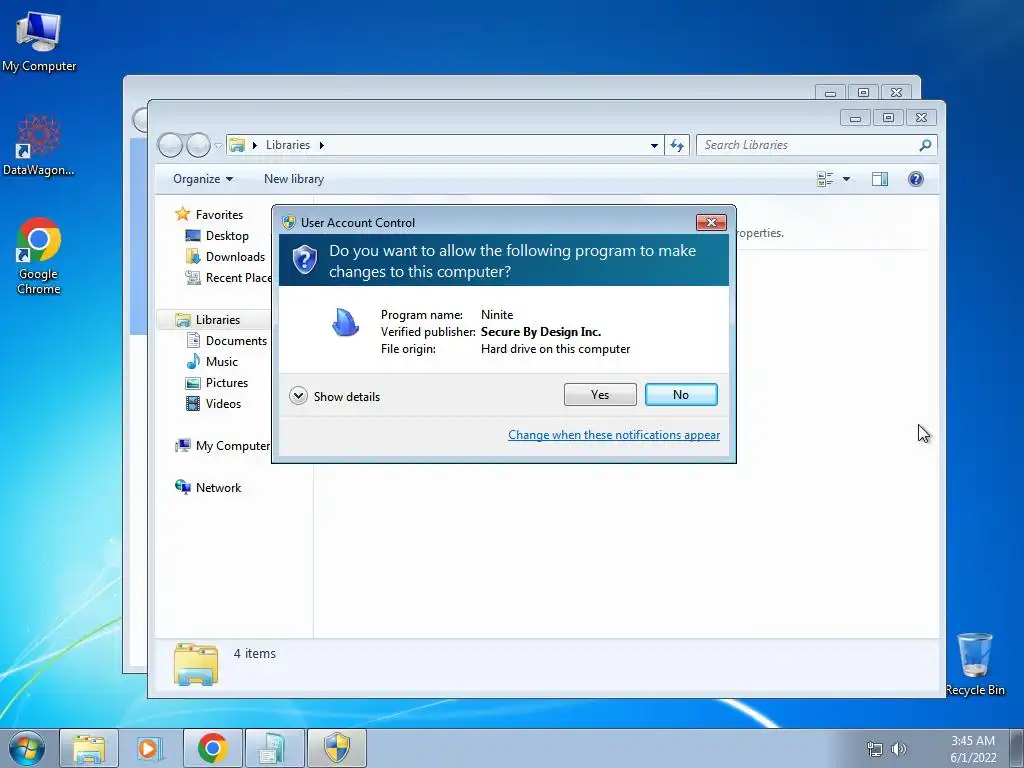This screenshot has width=1024, height=768.
Task: Click the search magnifier icon
Action: coord(925,145)
